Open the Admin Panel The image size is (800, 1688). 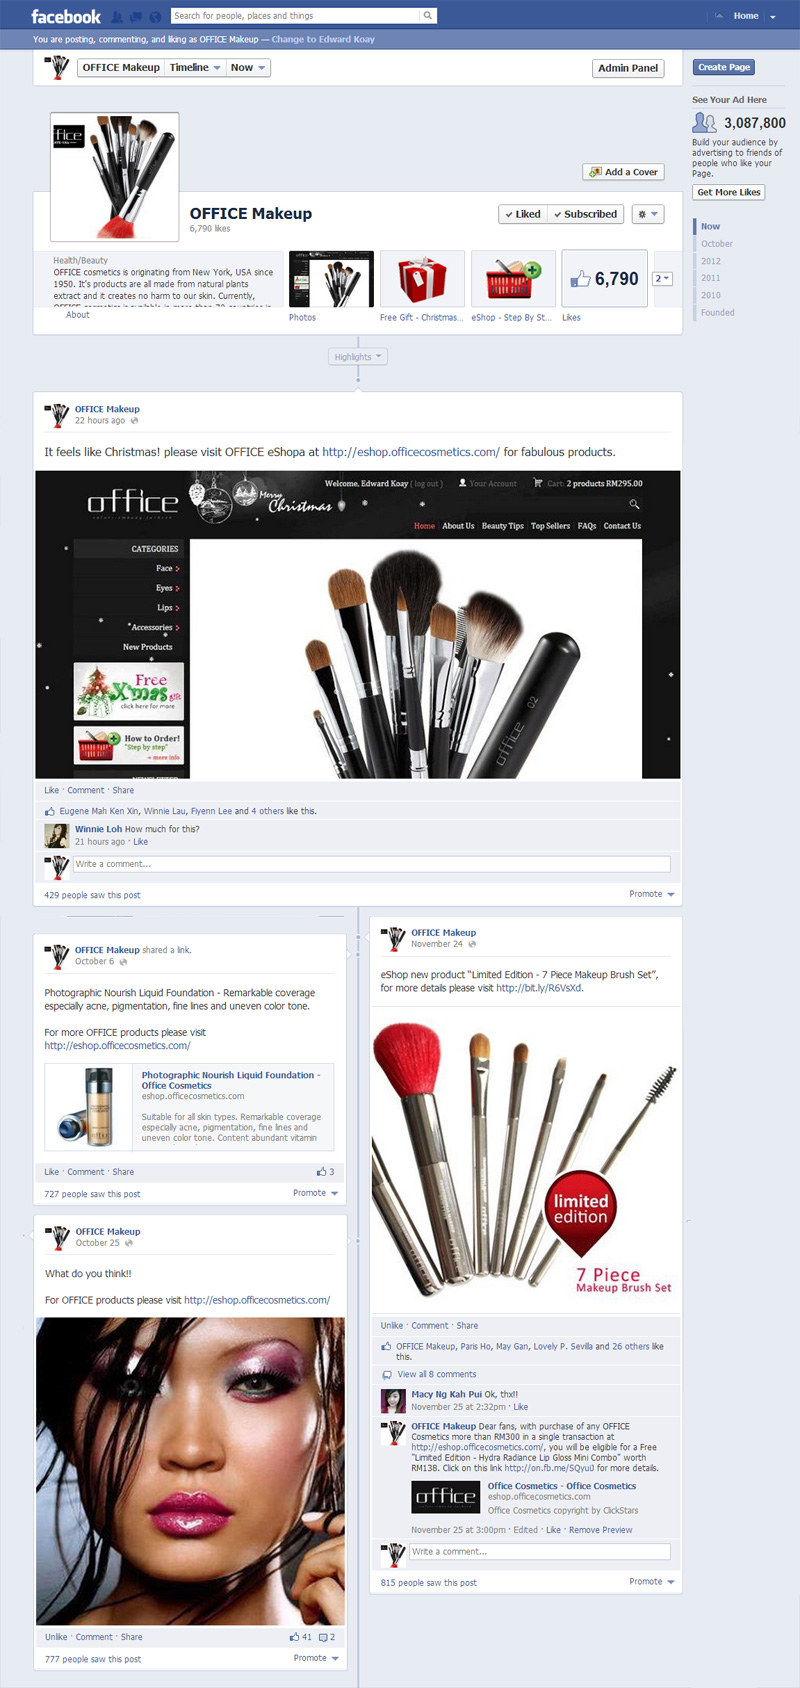pyautogui.click(x=628, y=68)
